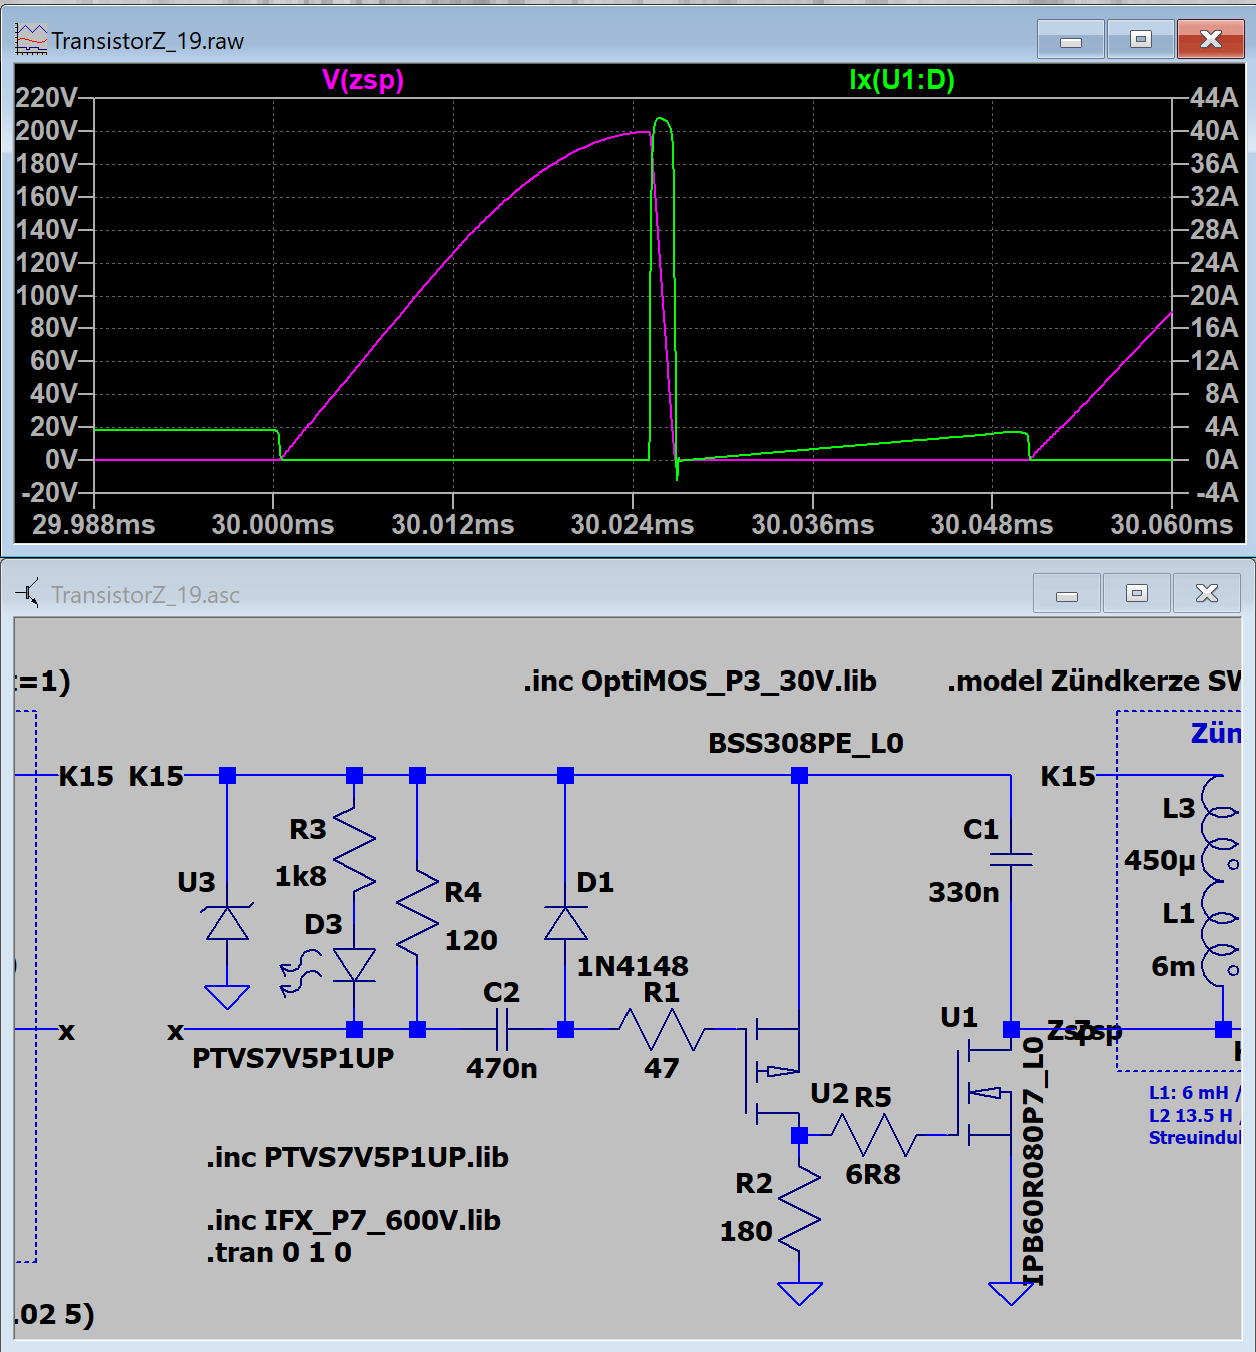
Task: Click the time axis at 30.024ms
Action: [x=632, y=524]
